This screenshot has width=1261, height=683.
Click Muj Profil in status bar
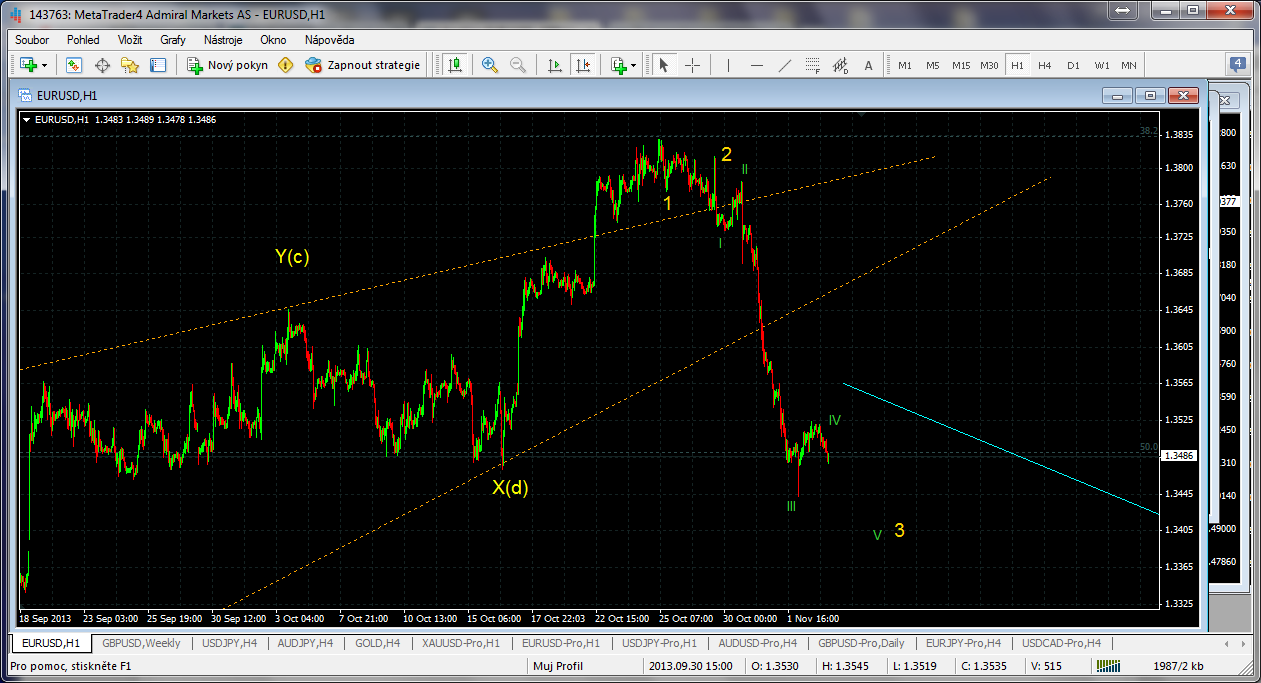click(556, 666)
